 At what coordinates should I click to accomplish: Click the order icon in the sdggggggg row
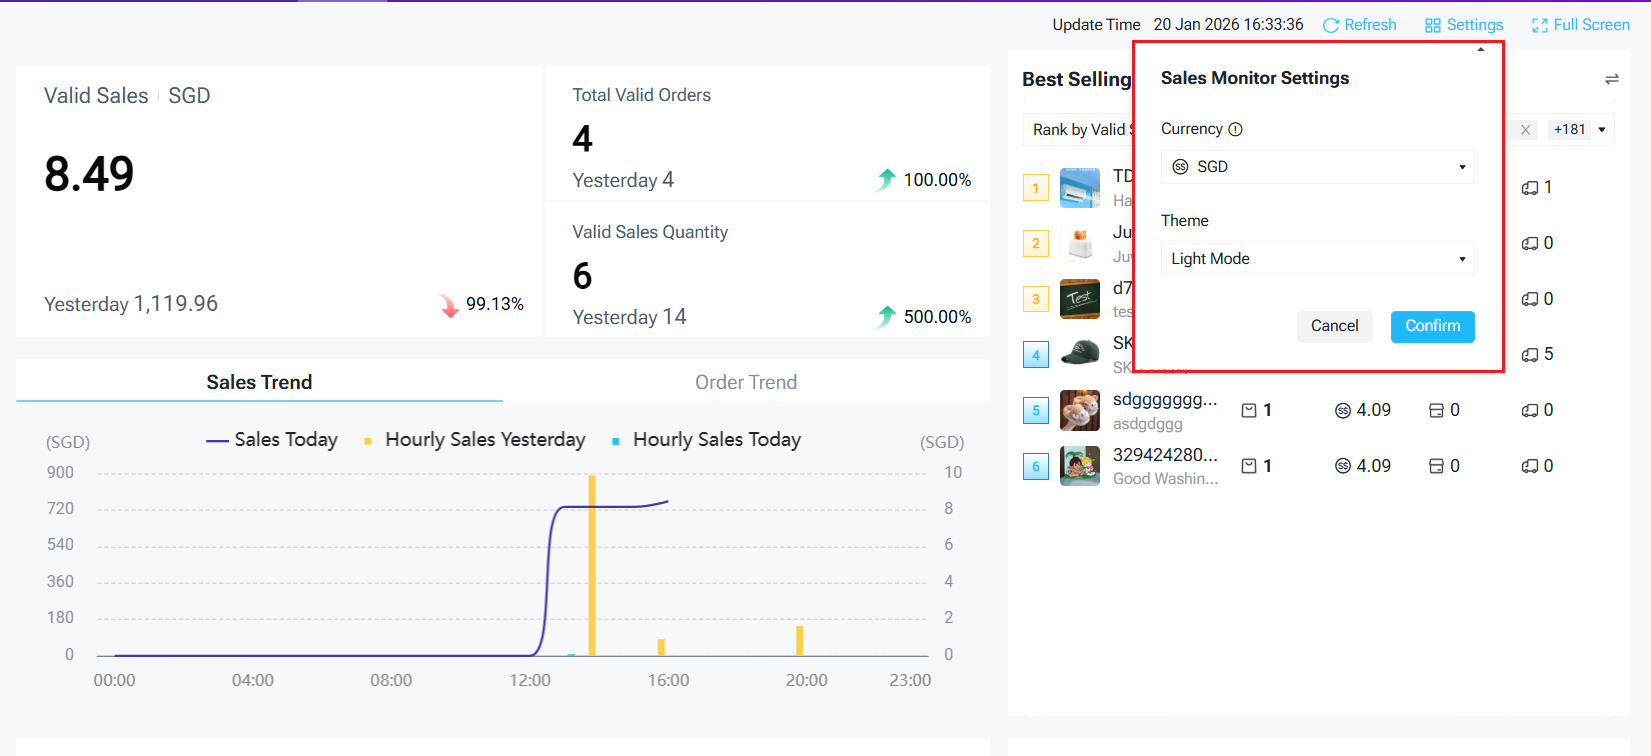(1248, 410)
